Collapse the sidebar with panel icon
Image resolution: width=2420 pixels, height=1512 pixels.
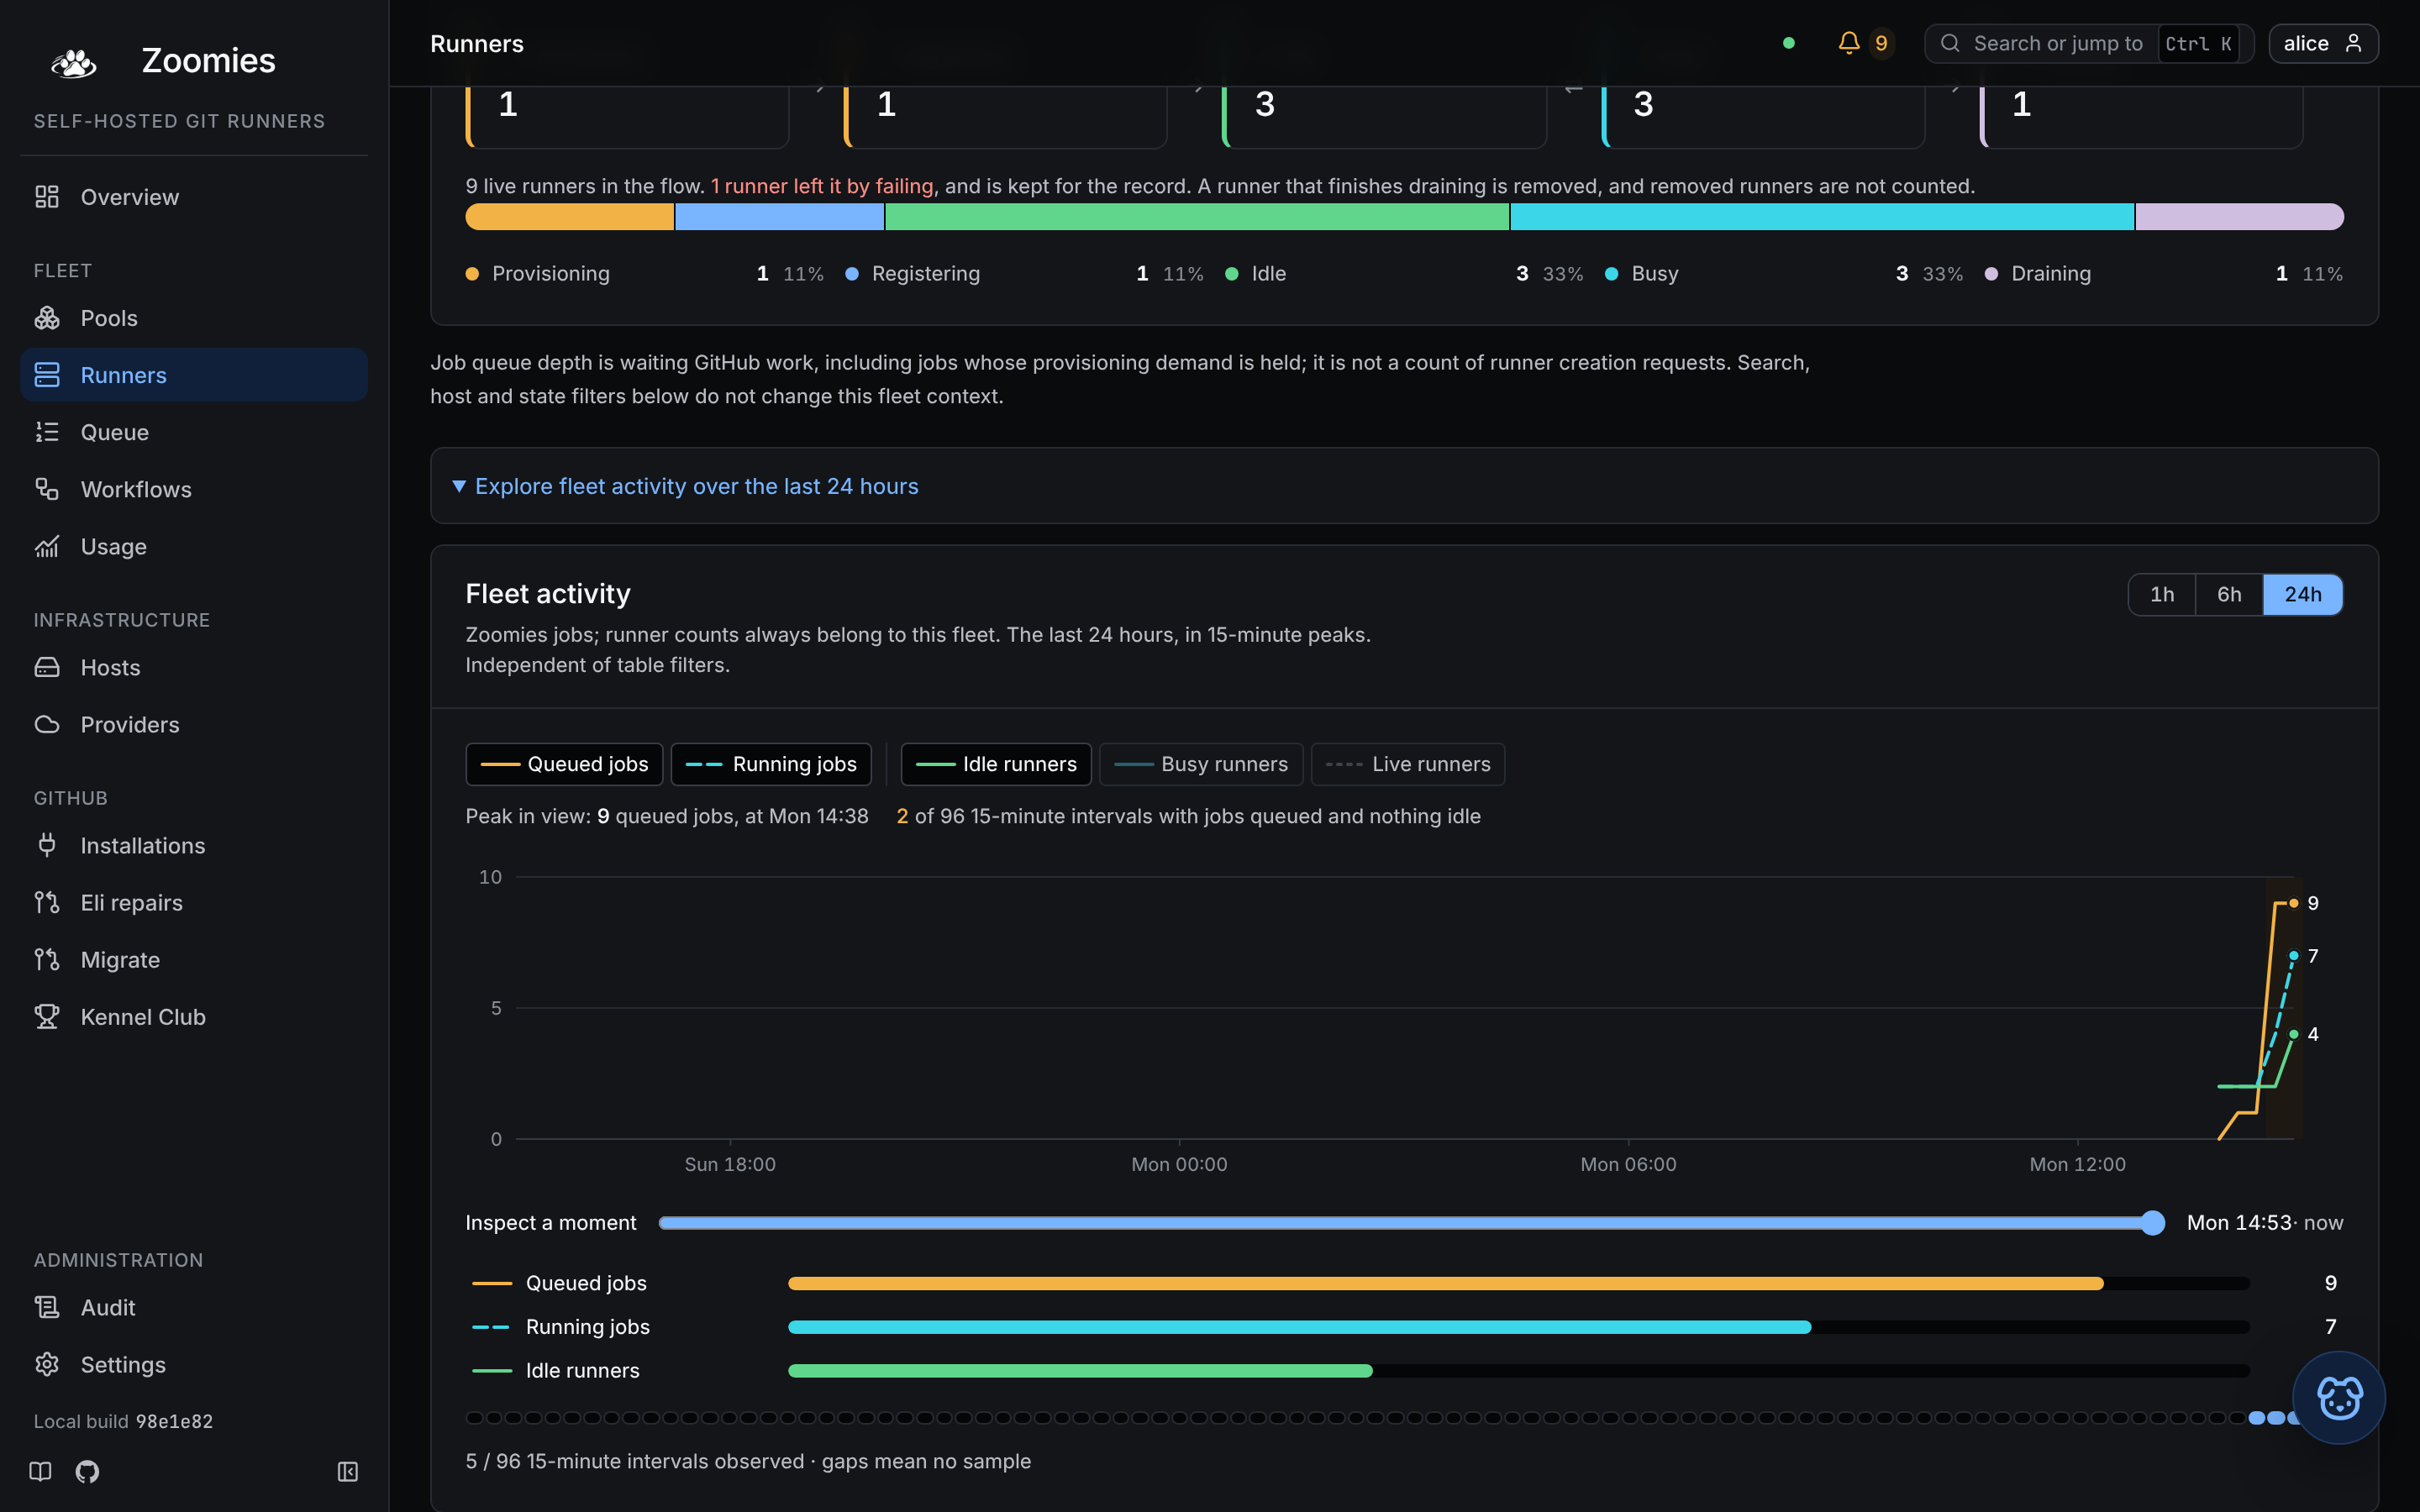tap(348, 1471)
